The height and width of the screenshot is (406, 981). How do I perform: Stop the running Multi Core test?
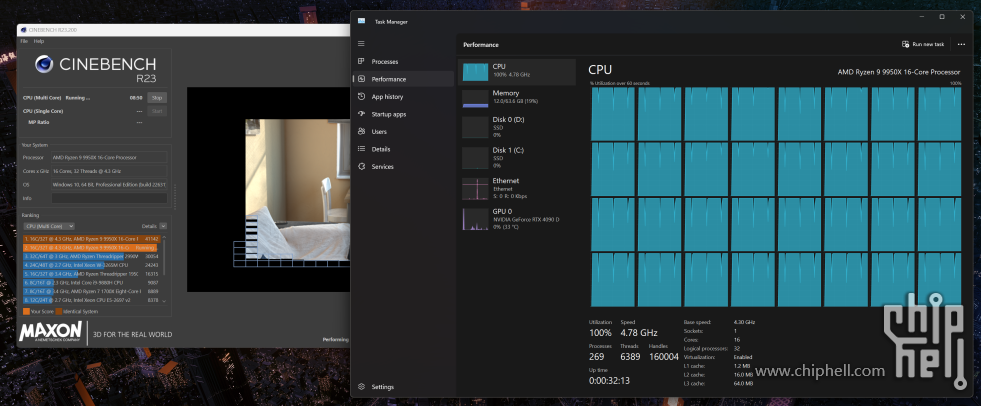(157, 98)
